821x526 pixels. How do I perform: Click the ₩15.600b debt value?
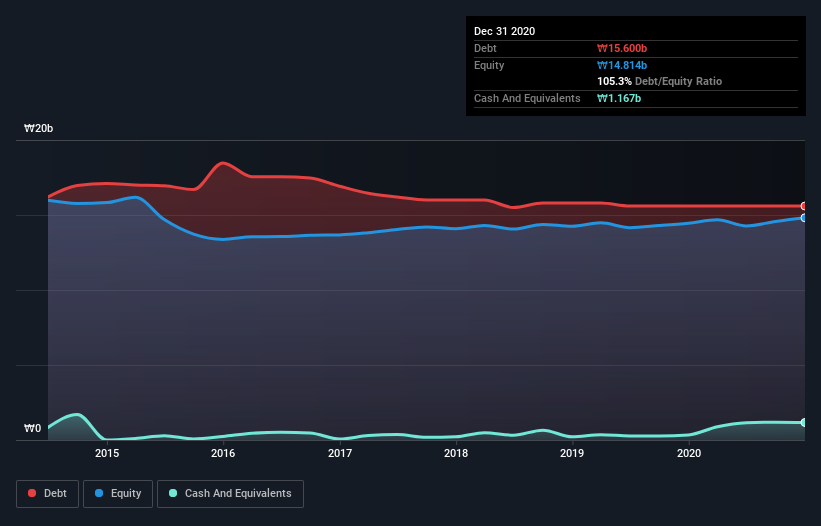tap(622, 49)
